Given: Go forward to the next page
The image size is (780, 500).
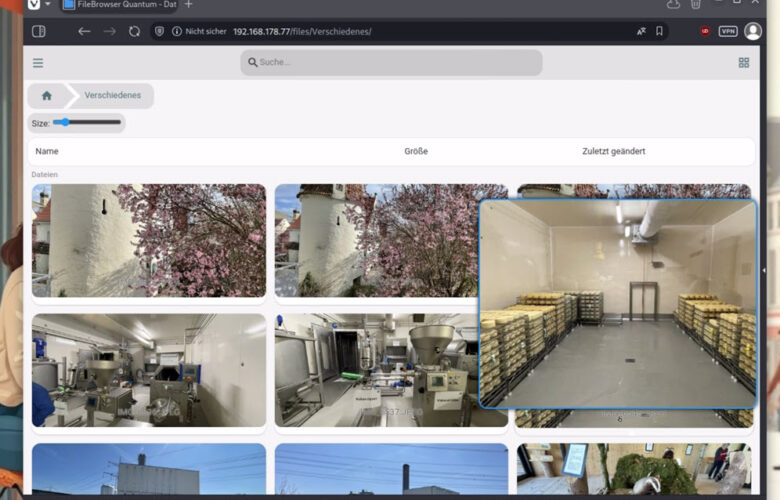Looking at the screenshot, I should (109, 31).
